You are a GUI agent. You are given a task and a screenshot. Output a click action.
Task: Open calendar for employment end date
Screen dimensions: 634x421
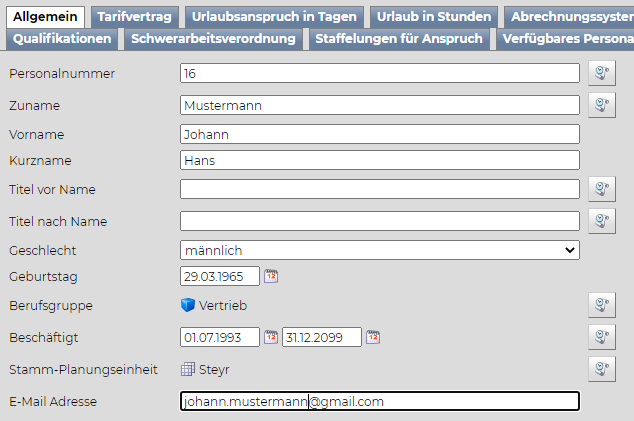(373, 337)
